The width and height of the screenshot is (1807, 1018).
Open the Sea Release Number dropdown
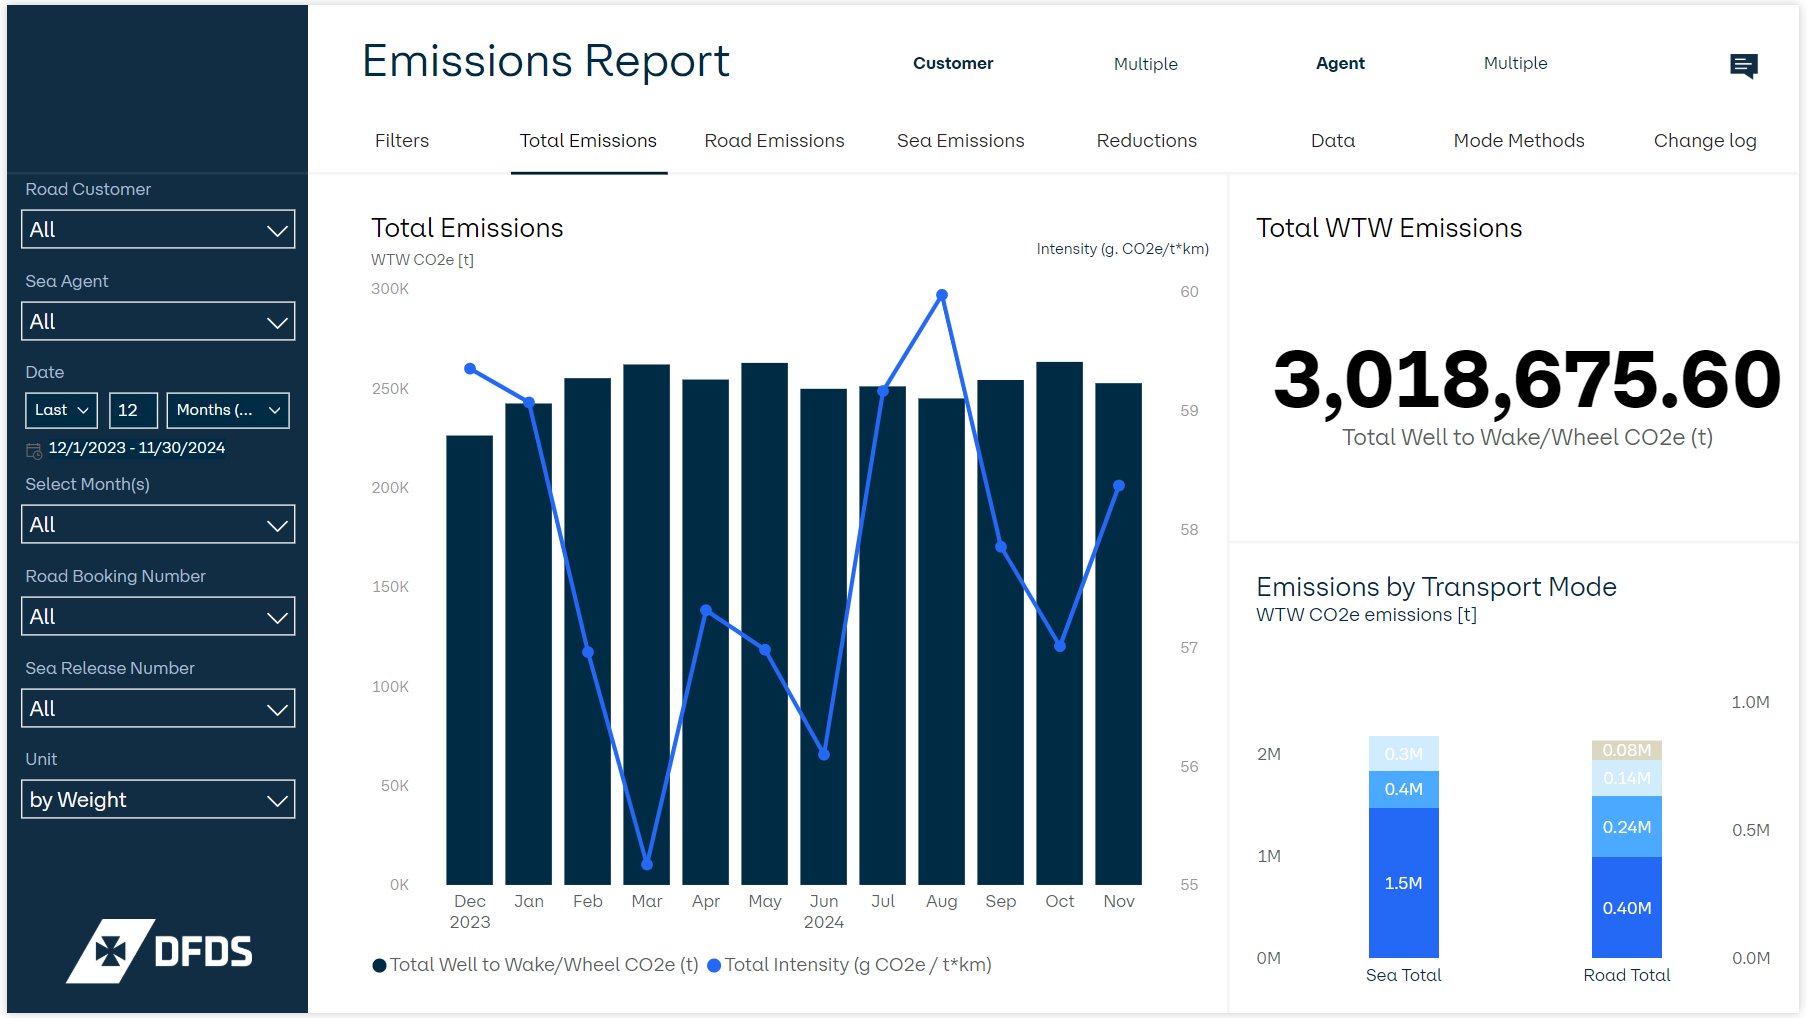[157, 708]
